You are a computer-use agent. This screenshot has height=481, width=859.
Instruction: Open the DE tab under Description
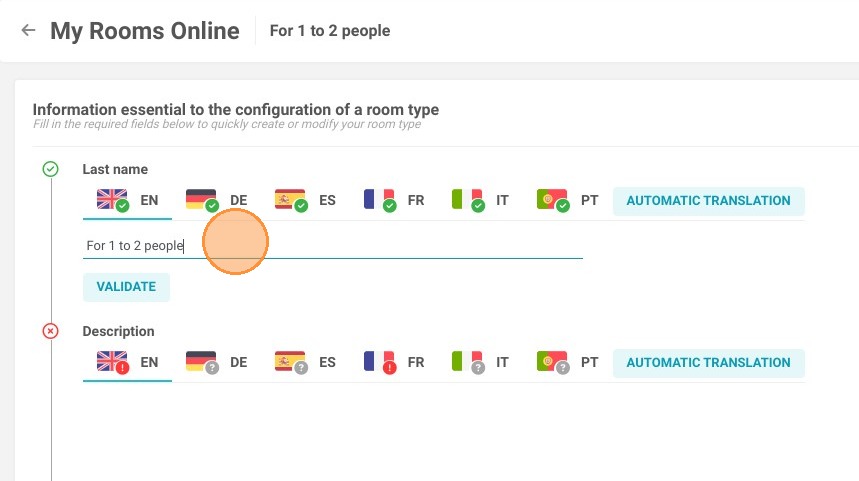click(x=216, y=362)
